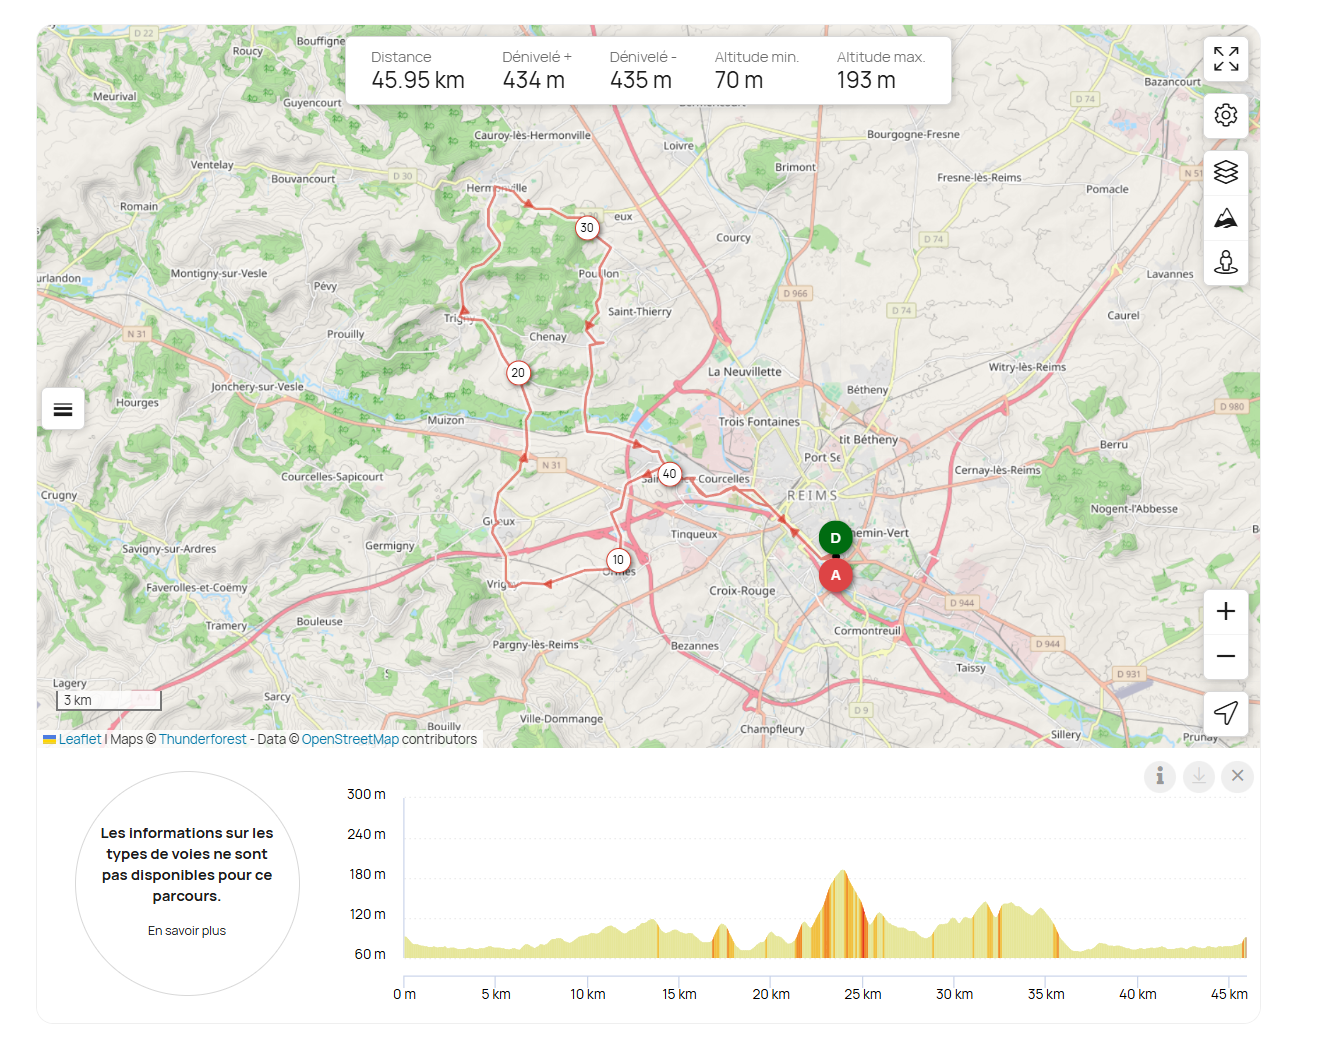
Task: Enter fullscreen map view
Action: point(1225,59)
